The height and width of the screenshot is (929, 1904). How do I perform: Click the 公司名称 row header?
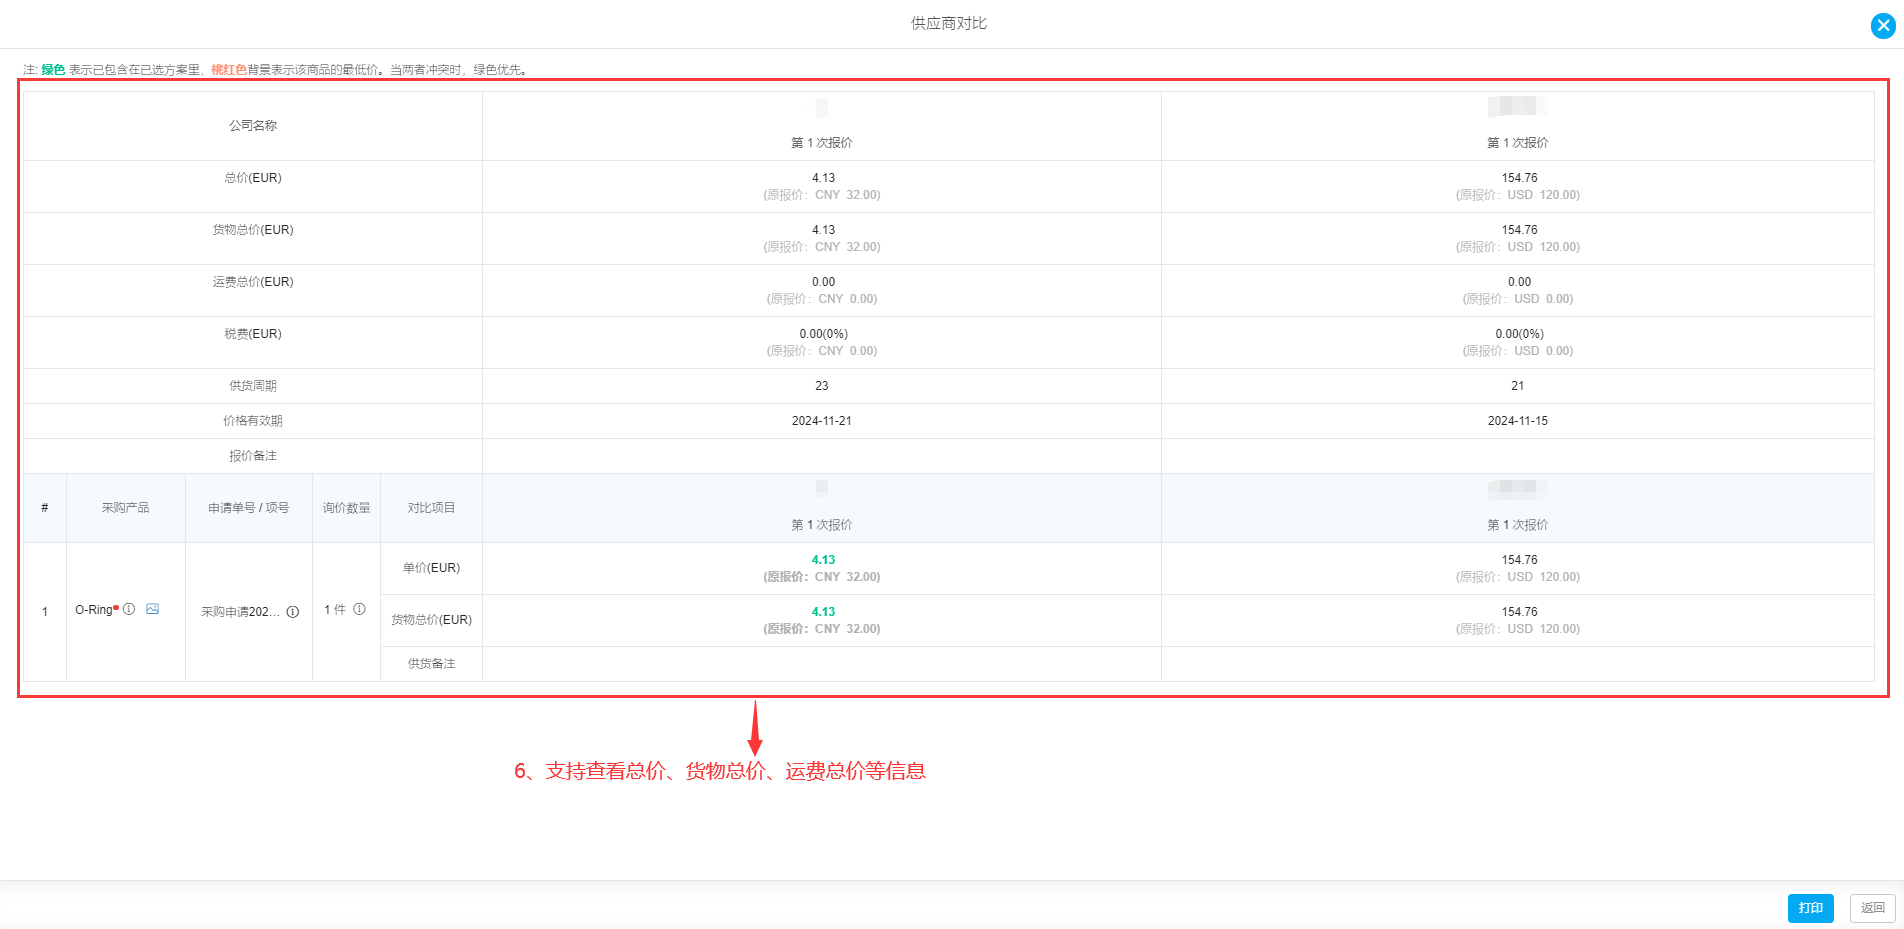pyautogui.click(x=253, y=126)
